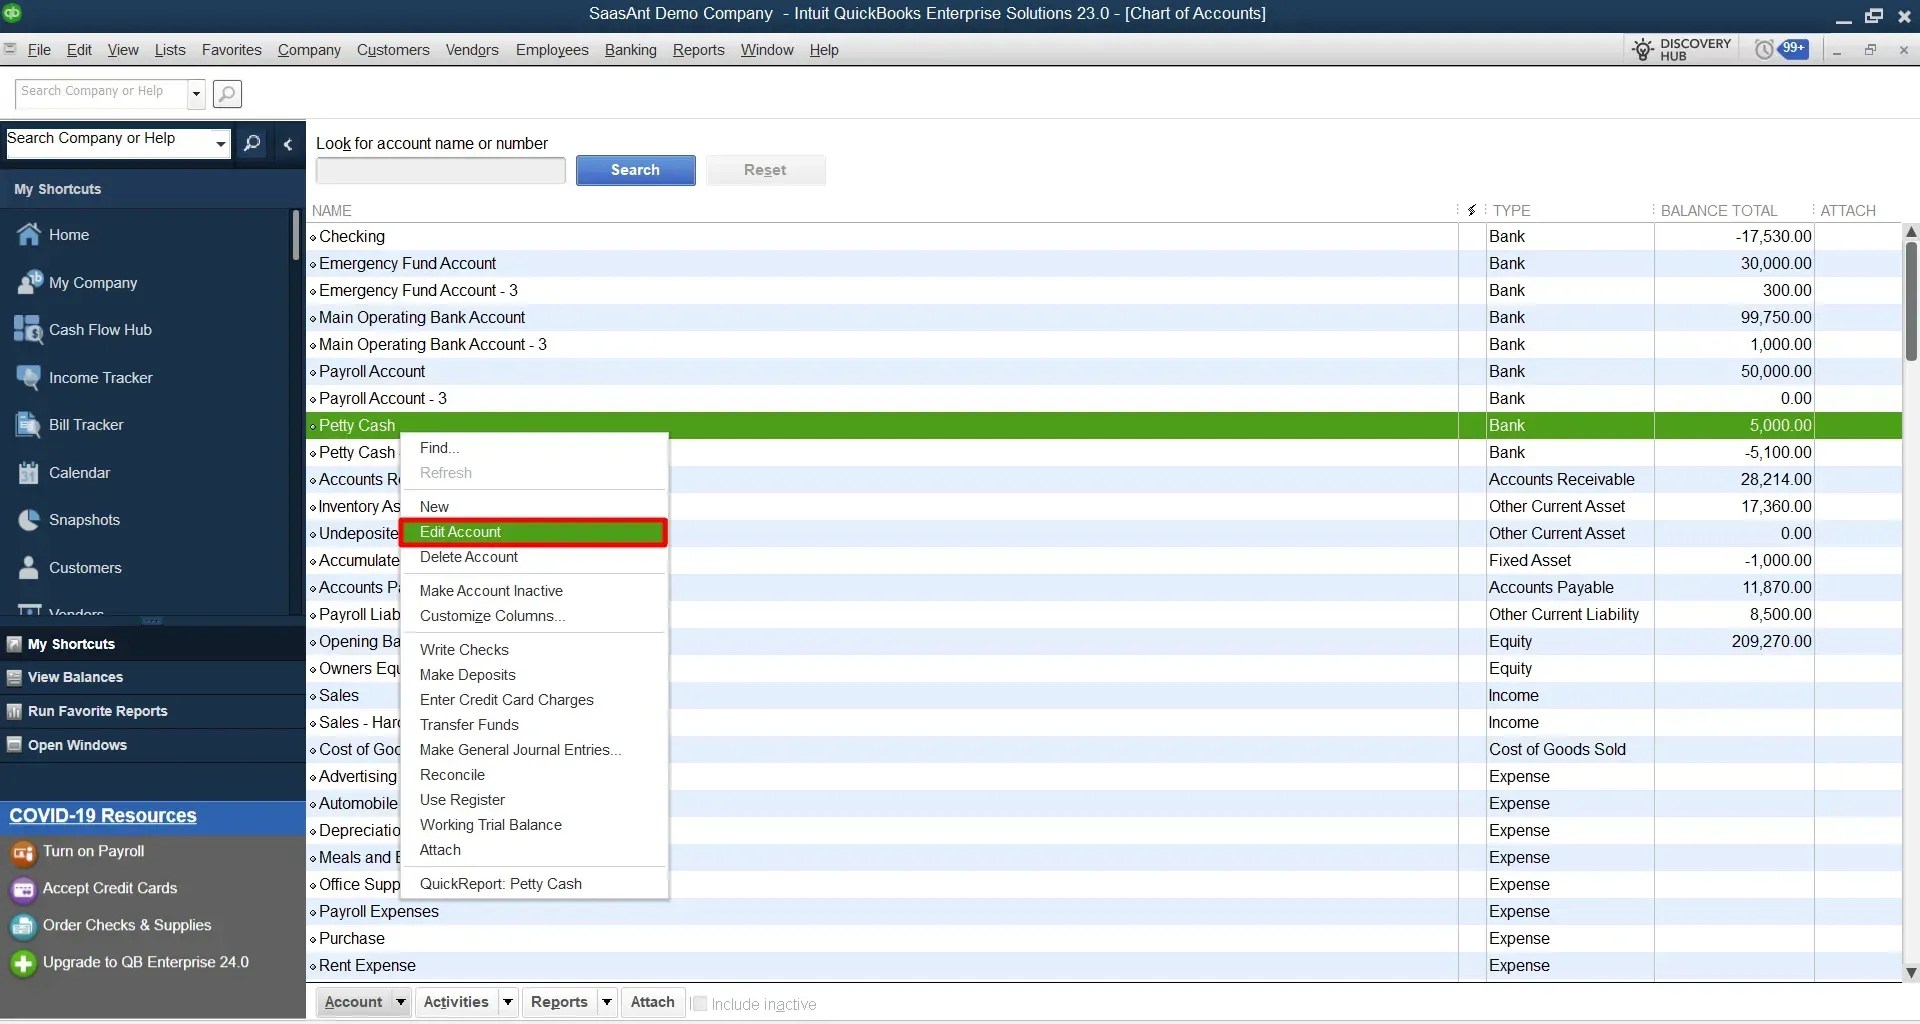Click the sidebar search magnifier icon
This screenshot has height=1024, width=1920.
tap(253, 143)
